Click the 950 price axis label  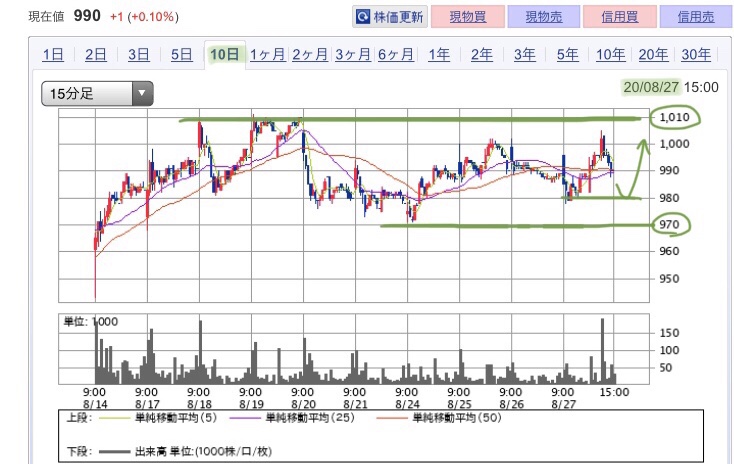click(669, 279)
